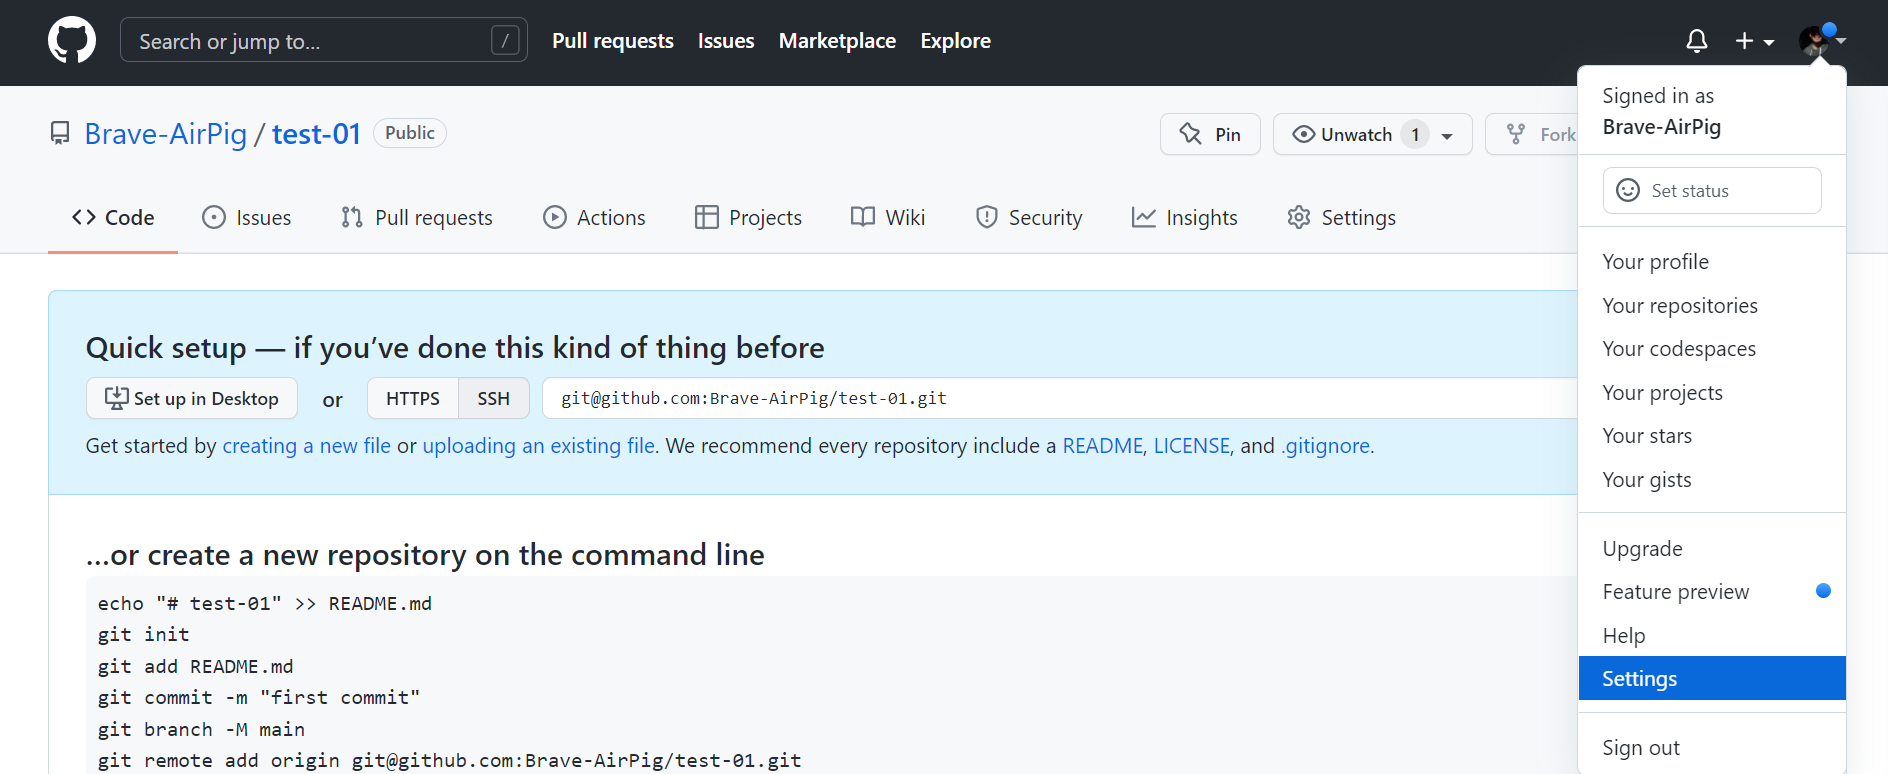Open Pull requests in top navigation
The width and height of the screenshot is (1888, 774).
tap(613, 41)
